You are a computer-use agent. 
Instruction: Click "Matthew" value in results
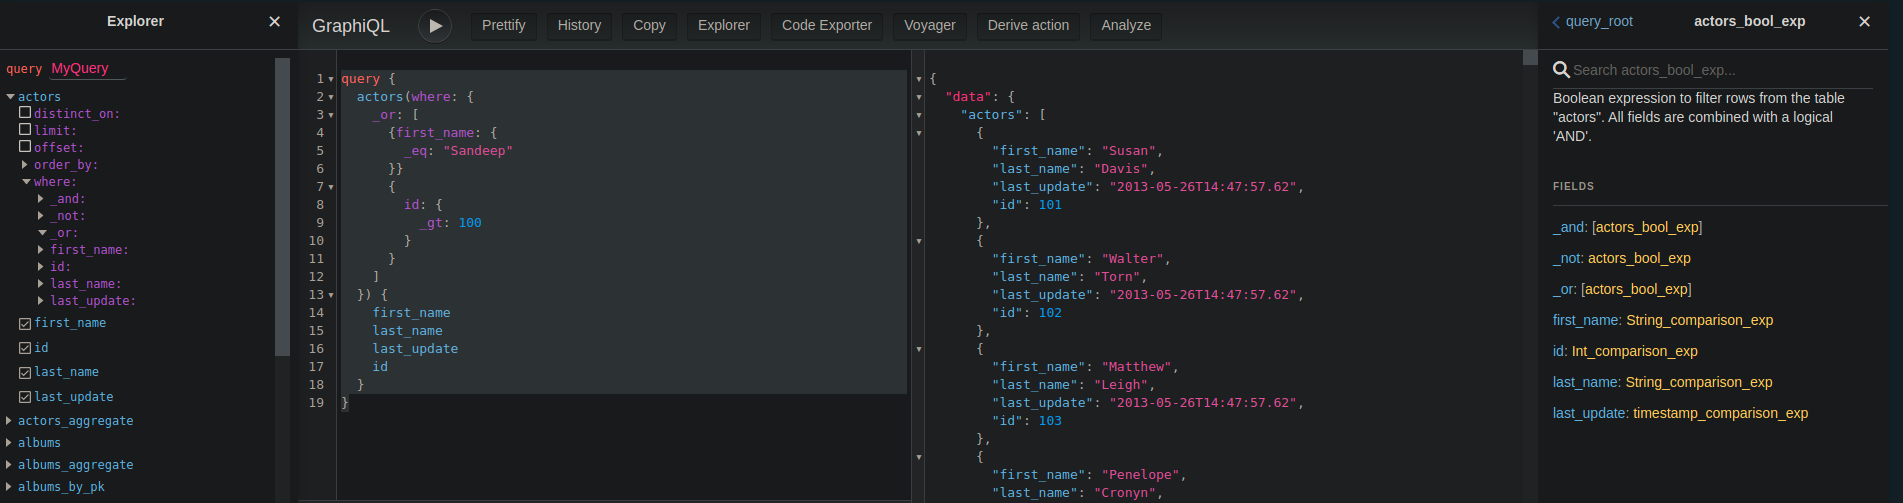click(1137, 367)
